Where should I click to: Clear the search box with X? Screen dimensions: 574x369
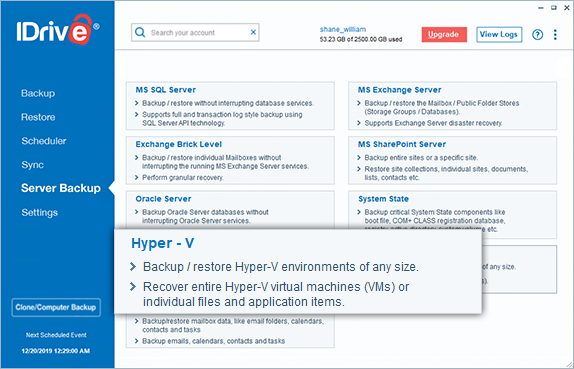click(253, 32)
